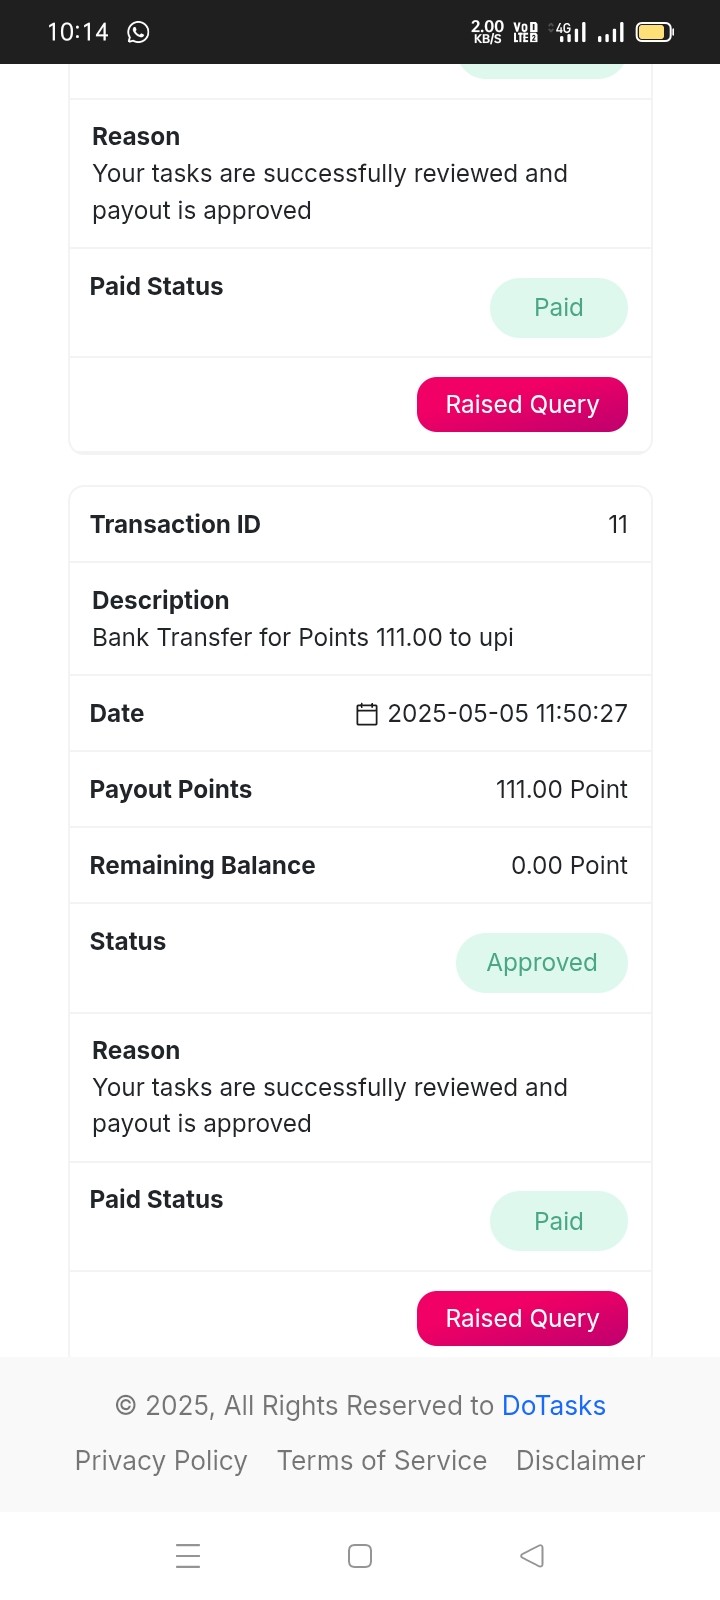Open Terms of Service link
This screenshot has width=720, height=1600.
tap(382, 1461)
